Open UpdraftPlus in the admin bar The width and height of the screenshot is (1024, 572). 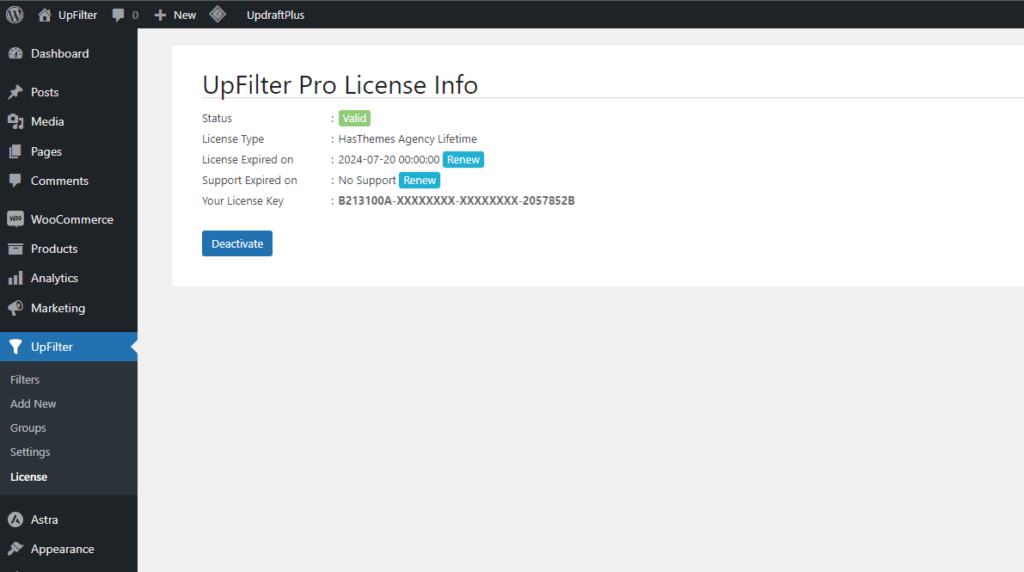coord(275,15)
